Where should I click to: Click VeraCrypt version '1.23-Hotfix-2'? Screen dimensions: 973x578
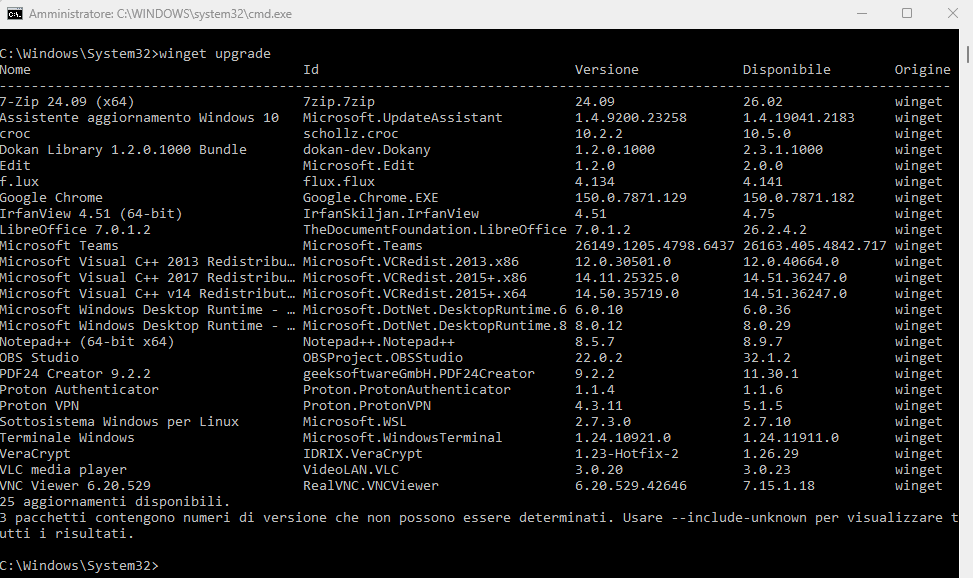627,454
